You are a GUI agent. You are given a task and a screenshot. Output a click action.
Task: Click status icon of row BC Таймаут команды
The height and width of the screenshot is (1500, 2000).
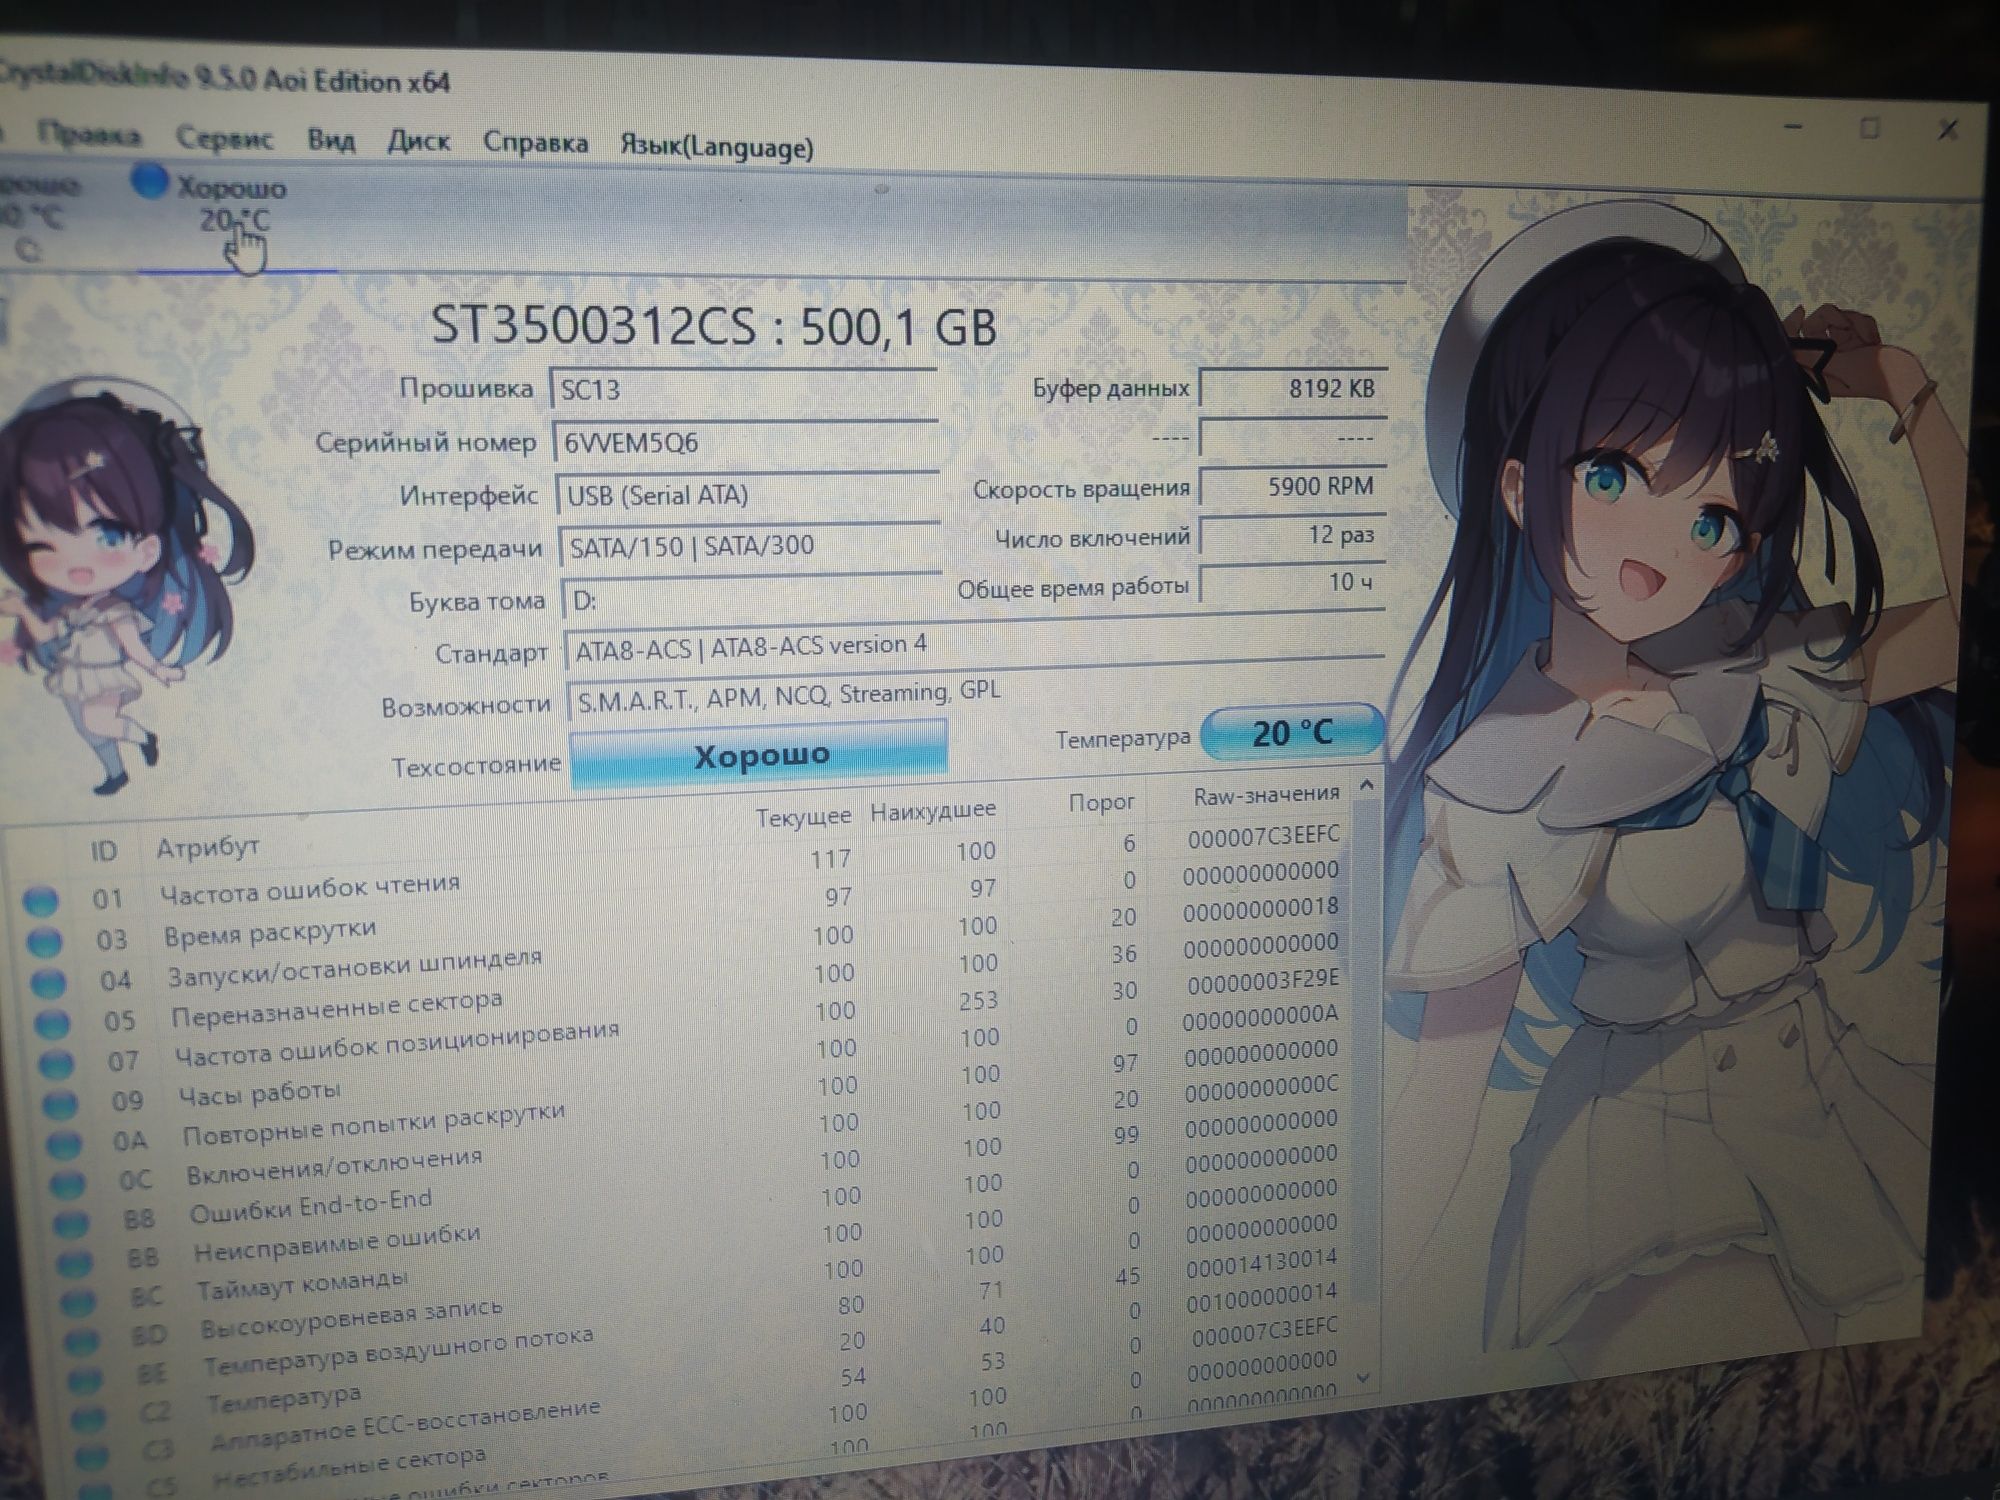[79, 1303]
